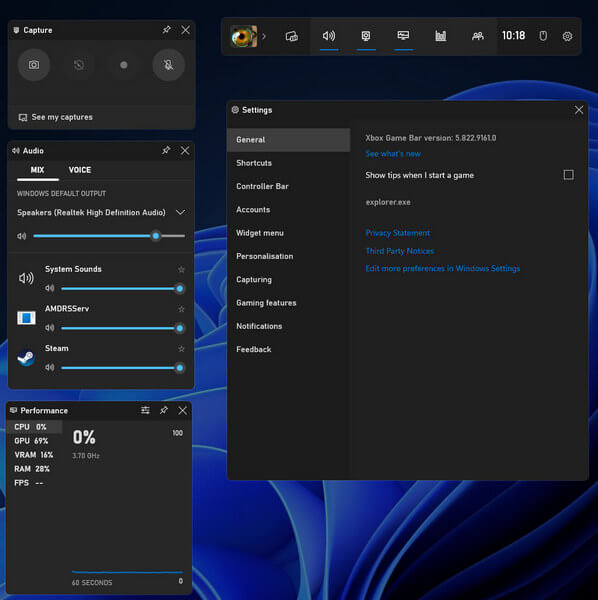Image resolution: width=598 pixels, height=600 pixels.
Task: Mute AMDRSServ with its speaker icon
Action: click(49, 328)
